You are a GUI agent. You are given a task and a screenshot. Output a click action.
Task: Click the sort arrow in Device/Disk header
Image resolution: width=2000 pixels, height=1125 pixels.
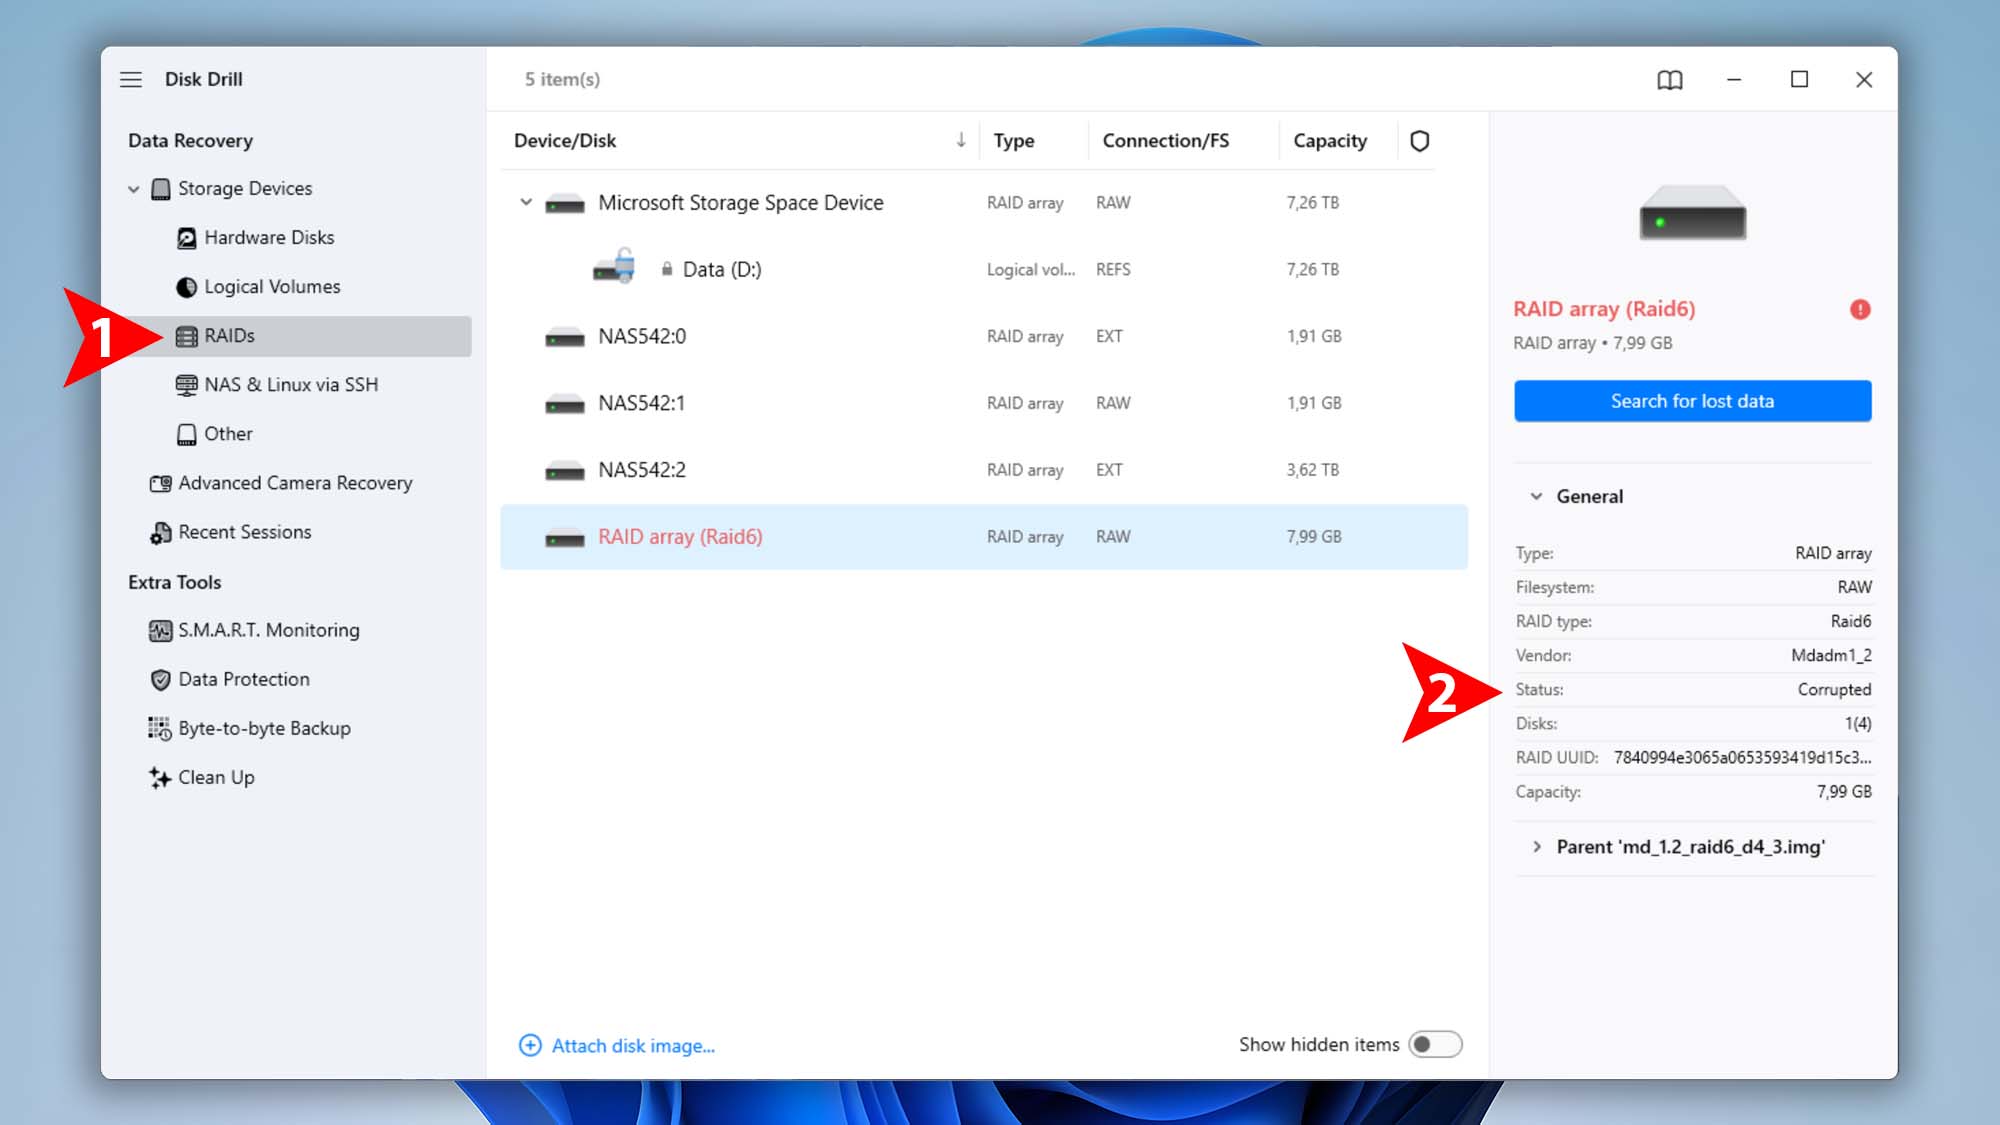pos(961,140)
